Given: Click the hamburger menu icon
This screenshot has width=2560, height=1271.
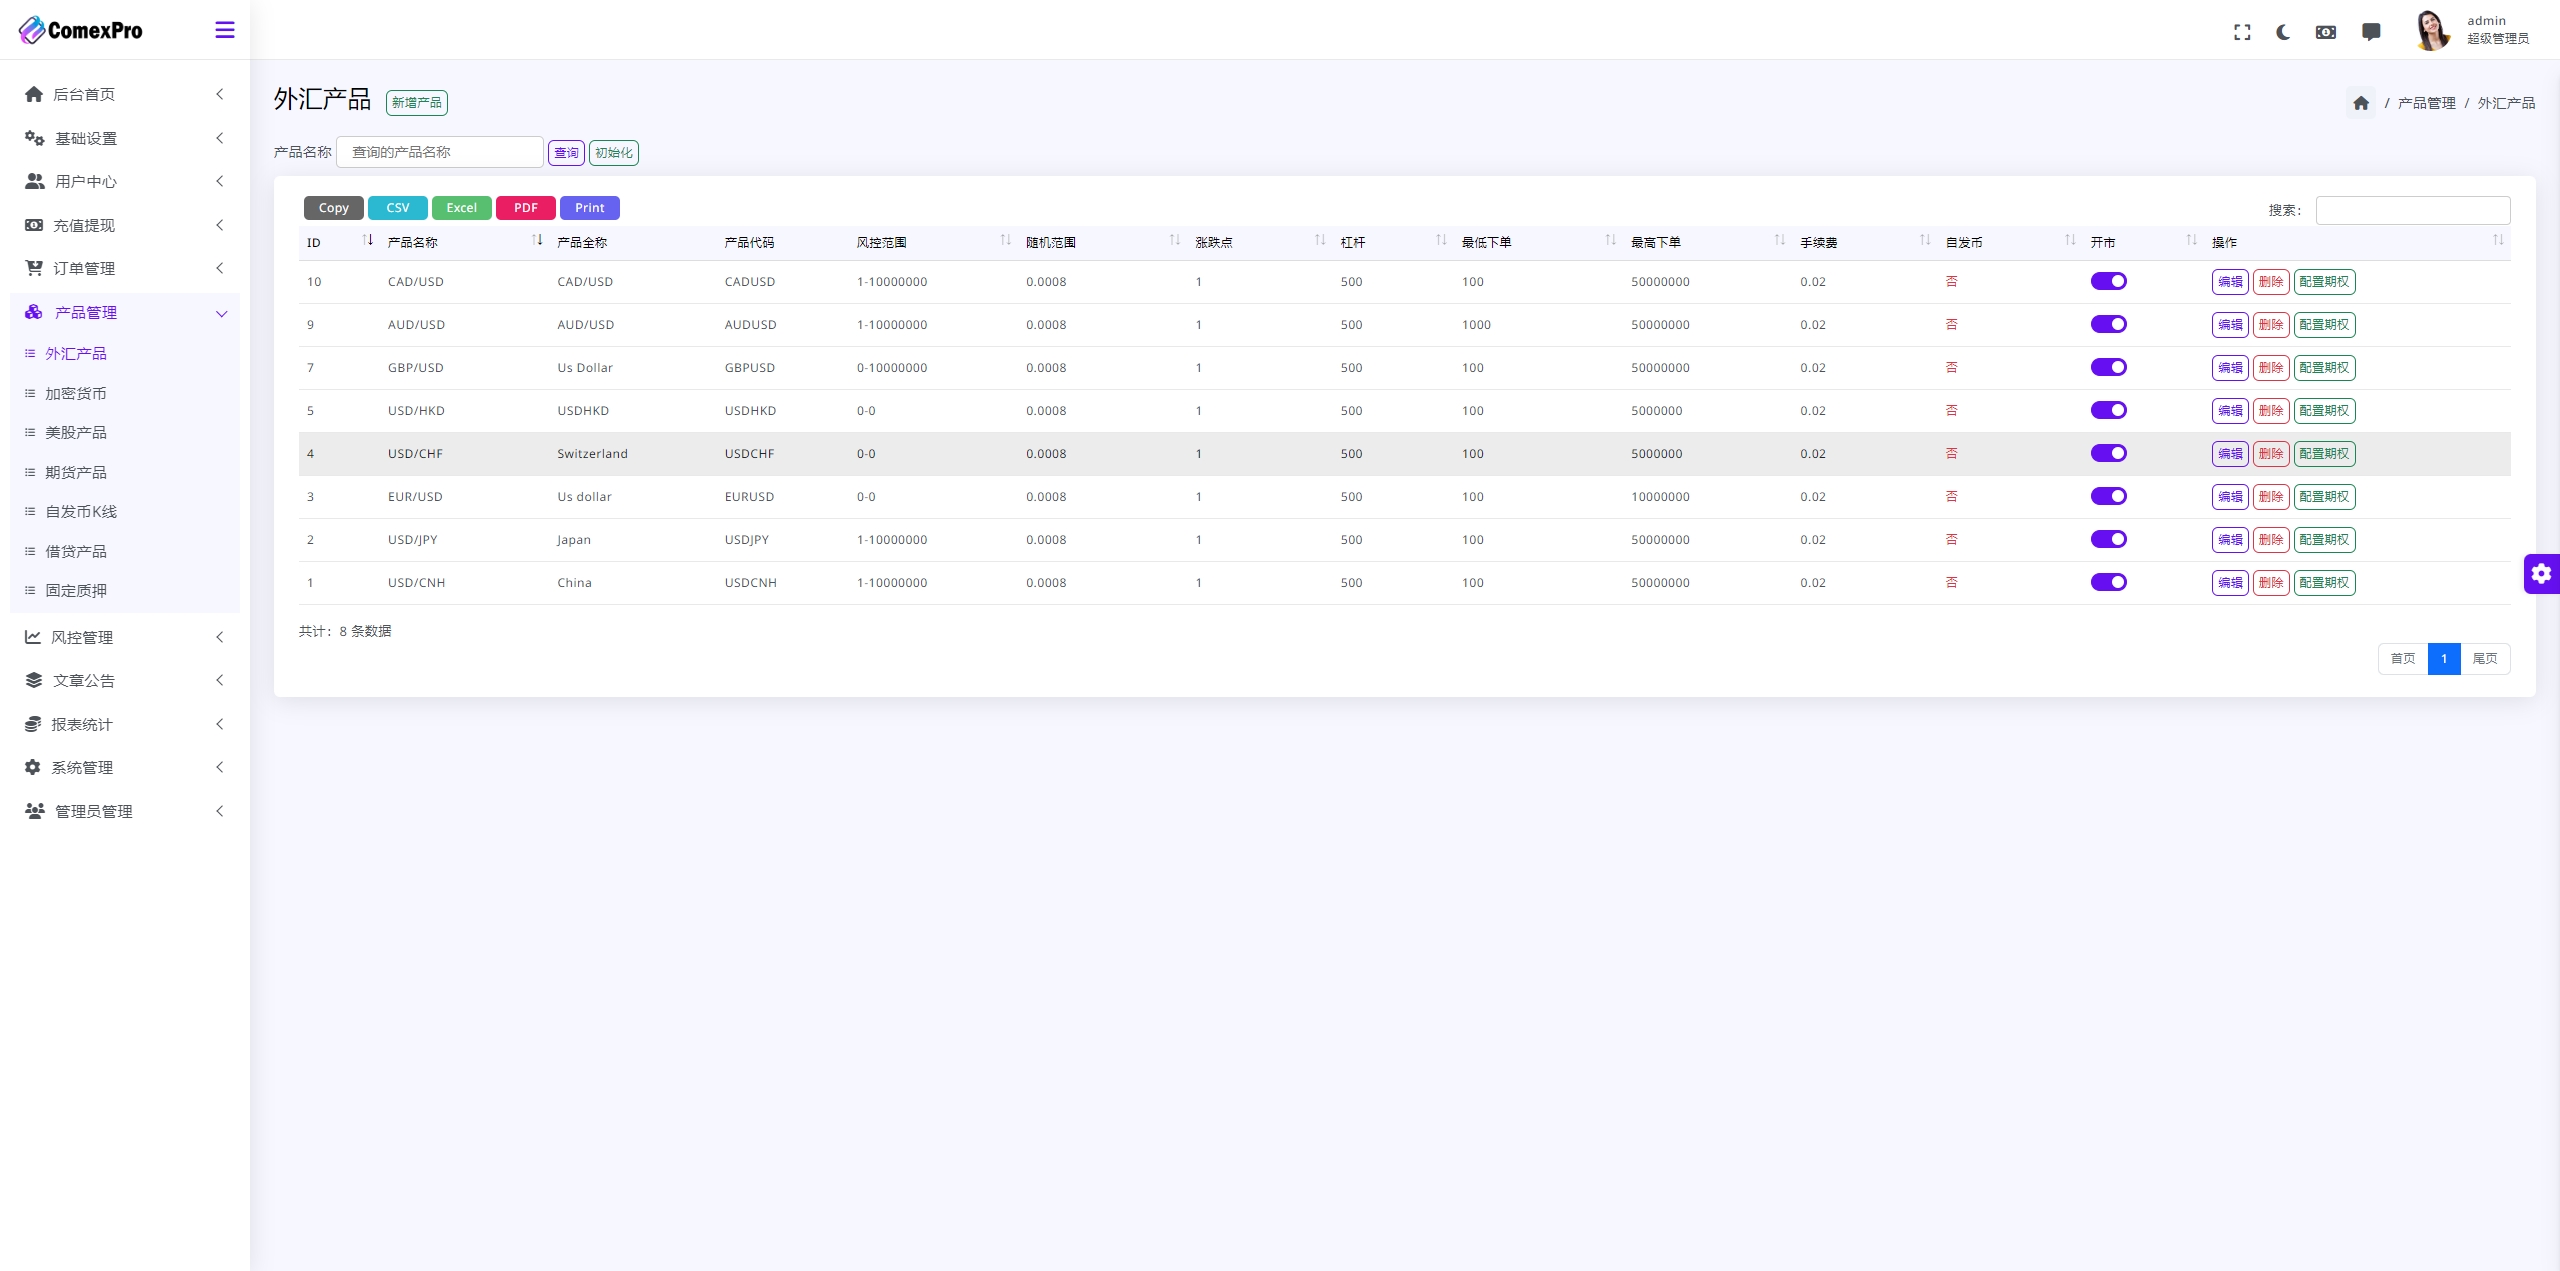Looking at the screenshot, I should (x=225, y=29).
